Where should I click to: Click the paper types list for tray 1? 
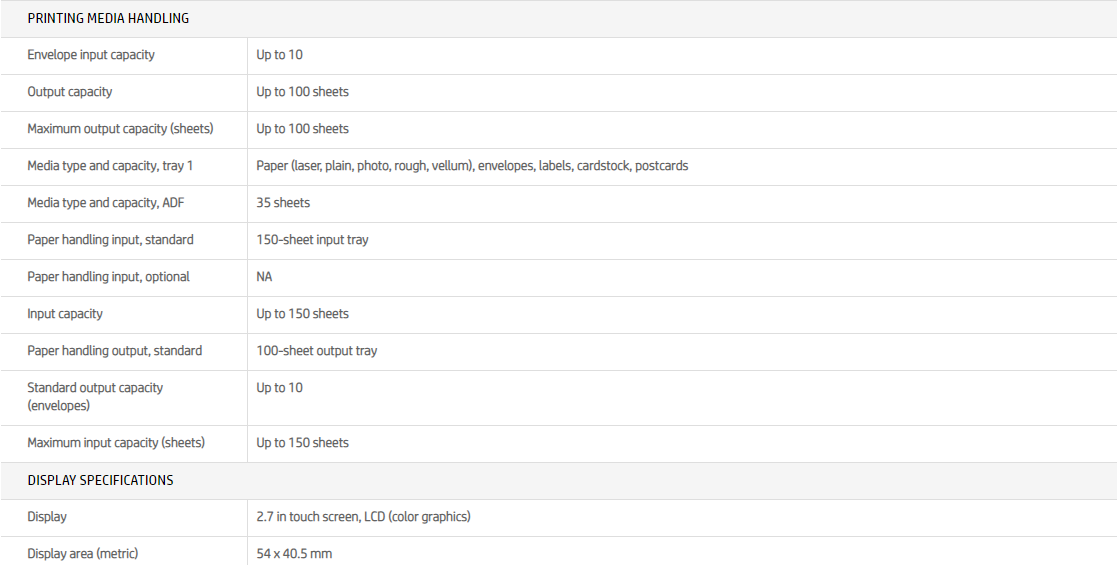[472, 166]
